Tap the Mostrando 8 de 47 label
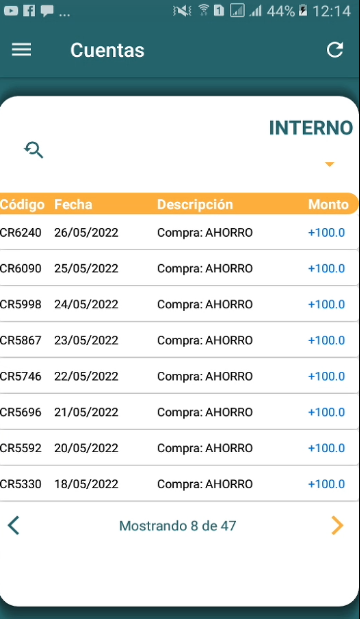Screen dimensions: 360x619 click(x=178, y=526)
